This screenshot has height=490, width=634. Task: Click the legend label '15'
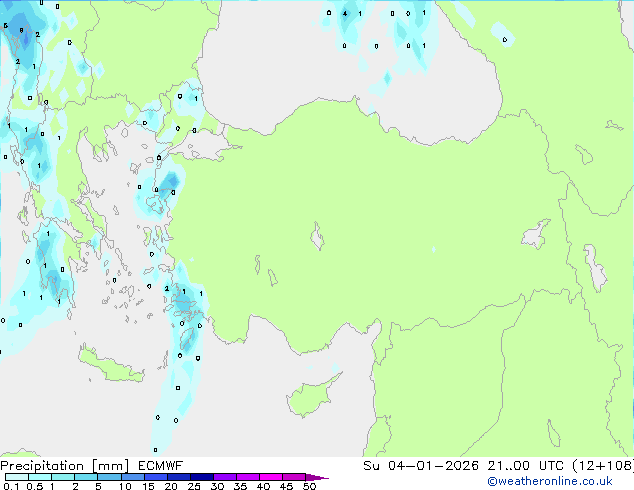pos(148,486)
